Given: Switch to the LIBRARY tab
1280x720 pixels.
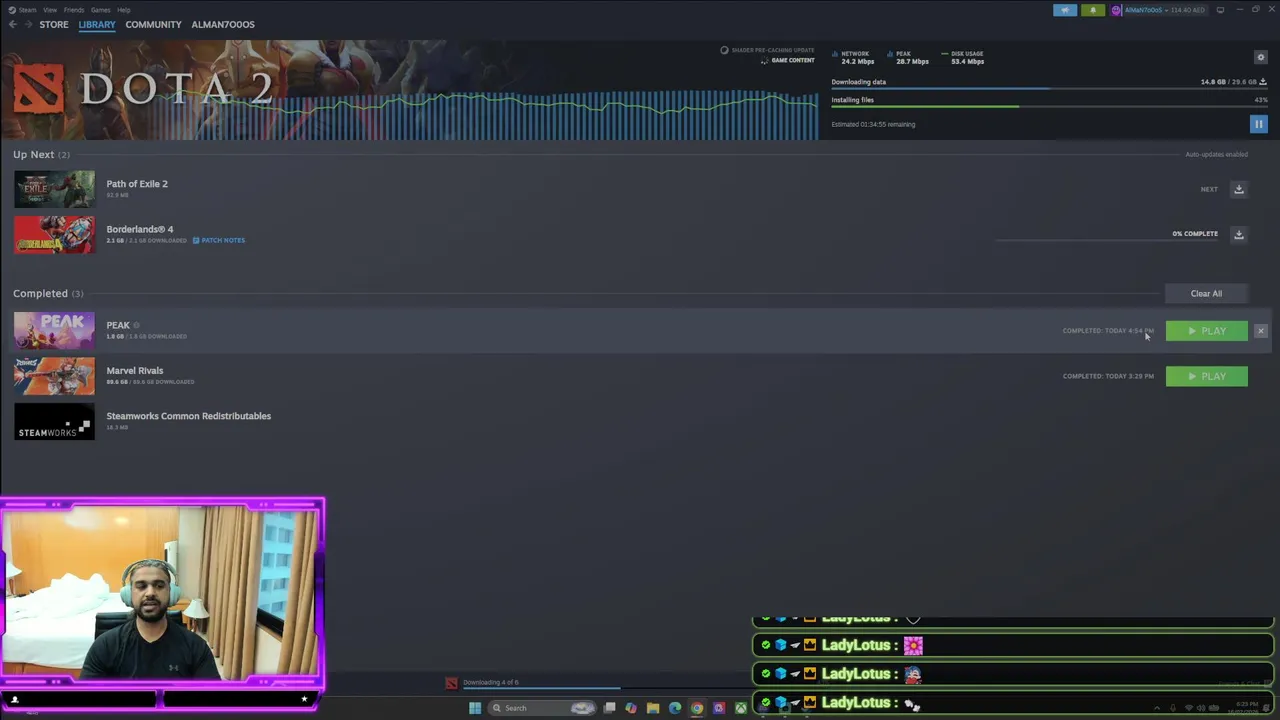Looking at the screenshot, I should click(97, 24).
